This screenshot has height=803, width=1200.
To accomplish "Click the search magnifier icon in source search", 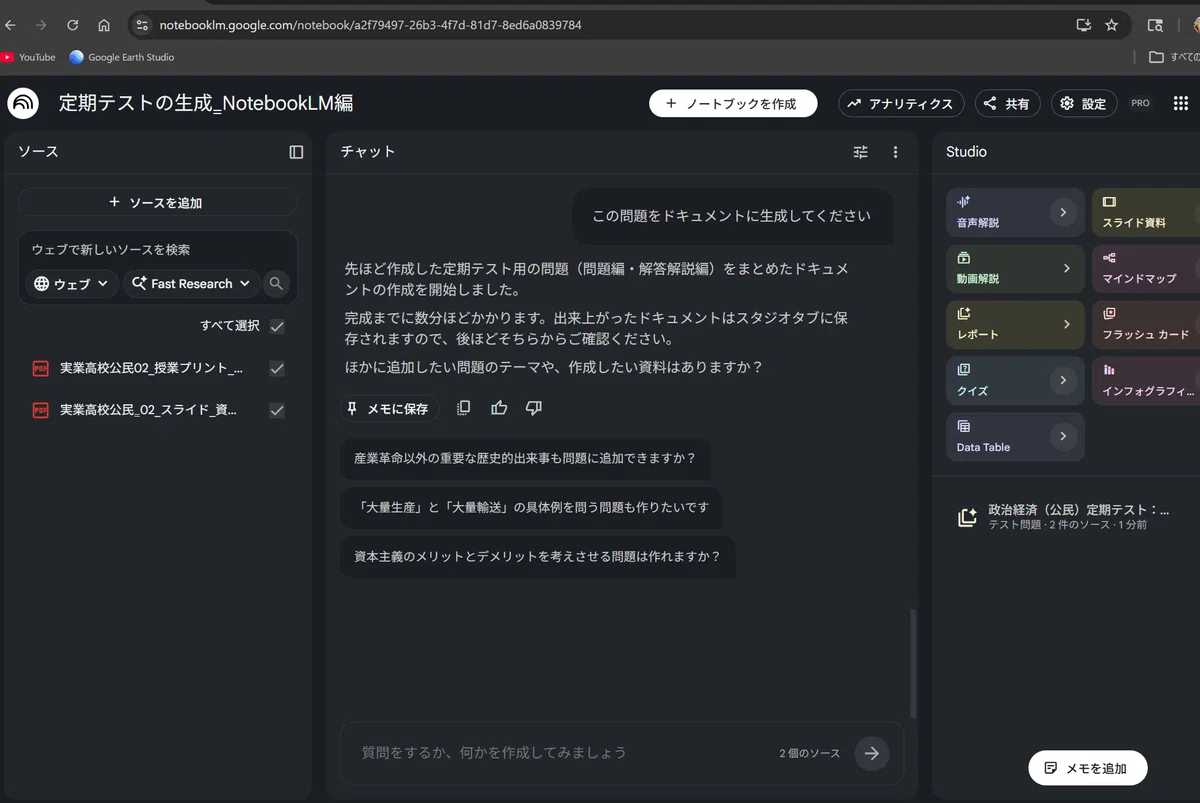I will 276,284.
